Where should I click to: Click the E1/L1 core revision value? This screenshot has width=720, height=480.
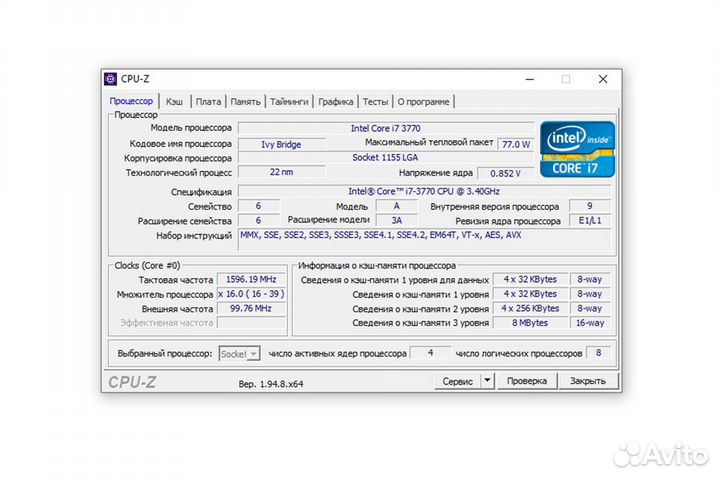click(590, 220)
